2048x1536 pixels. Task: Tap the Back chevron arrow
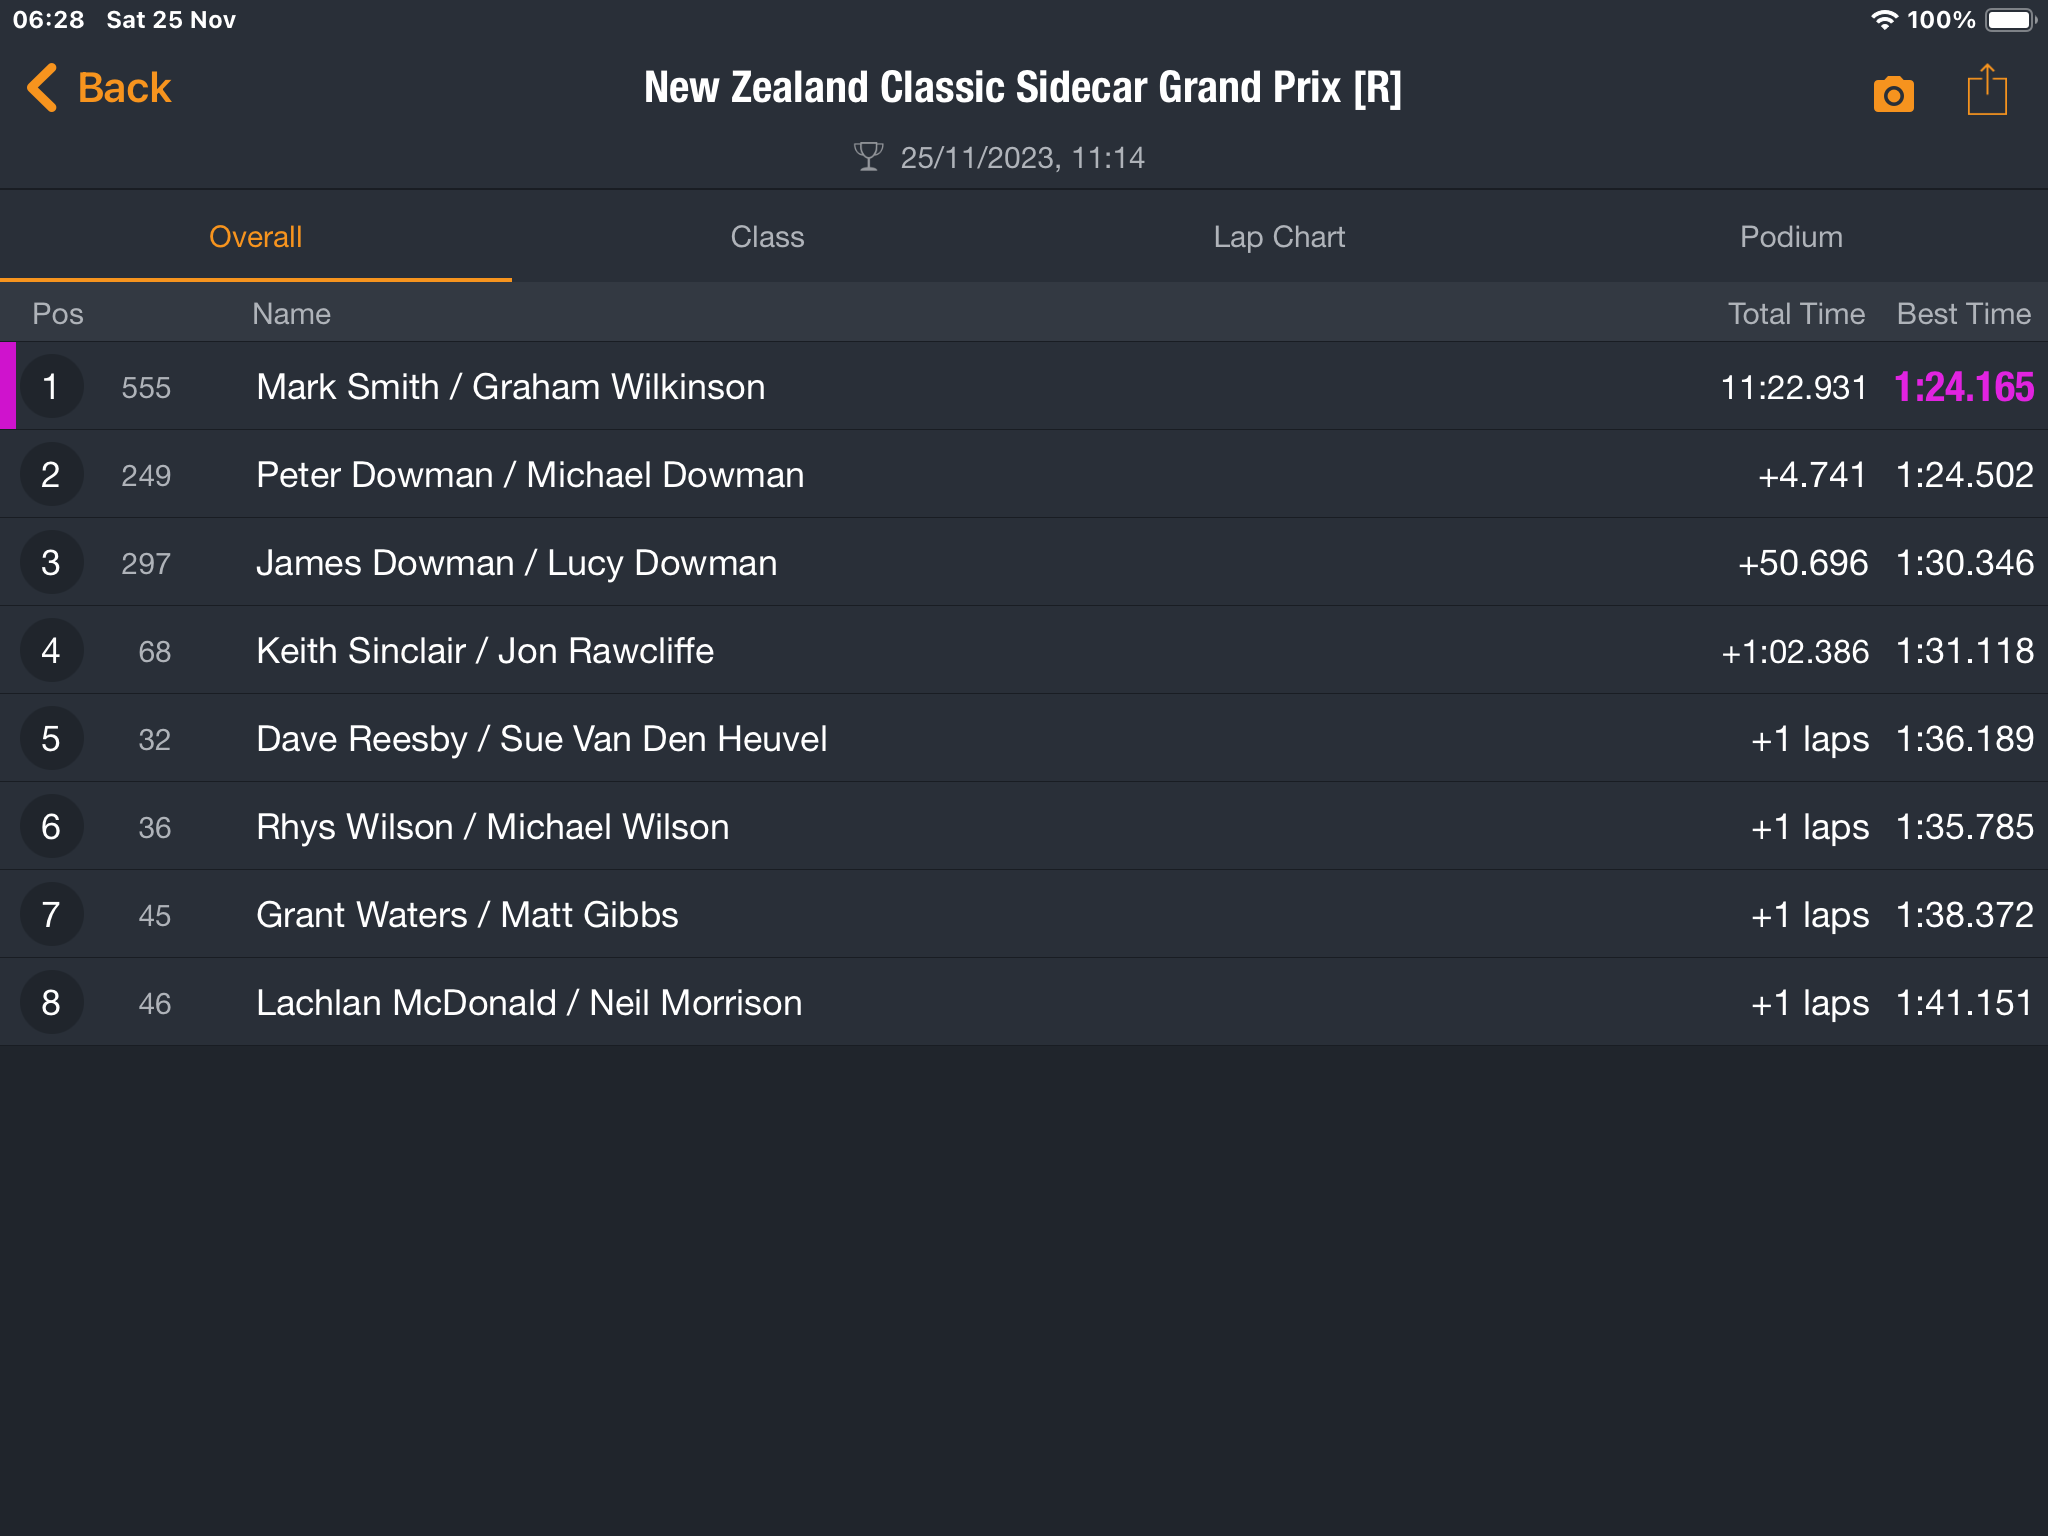click(42, 88)
